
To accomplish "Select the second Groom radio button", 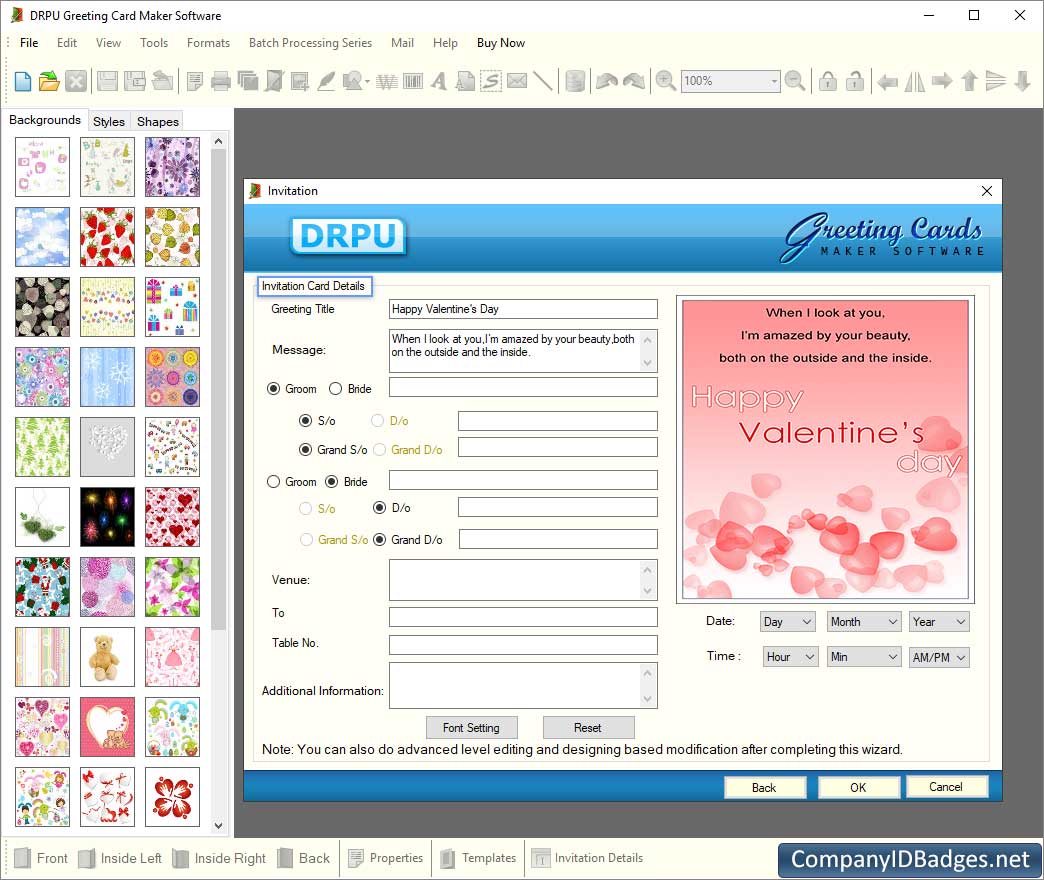I will tap(273, 481).
